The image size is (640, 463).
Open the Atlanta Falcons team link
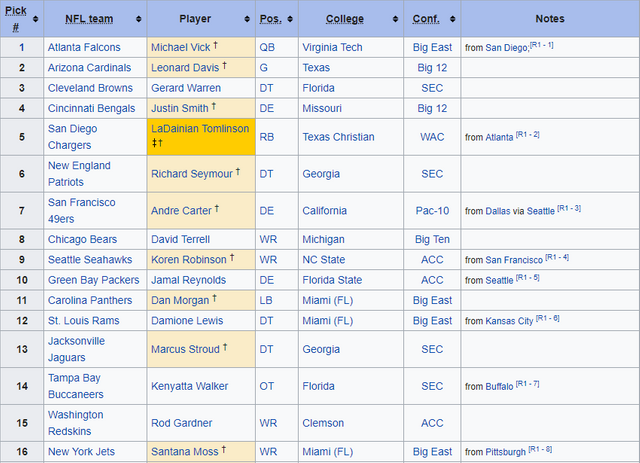click(84, 47)
